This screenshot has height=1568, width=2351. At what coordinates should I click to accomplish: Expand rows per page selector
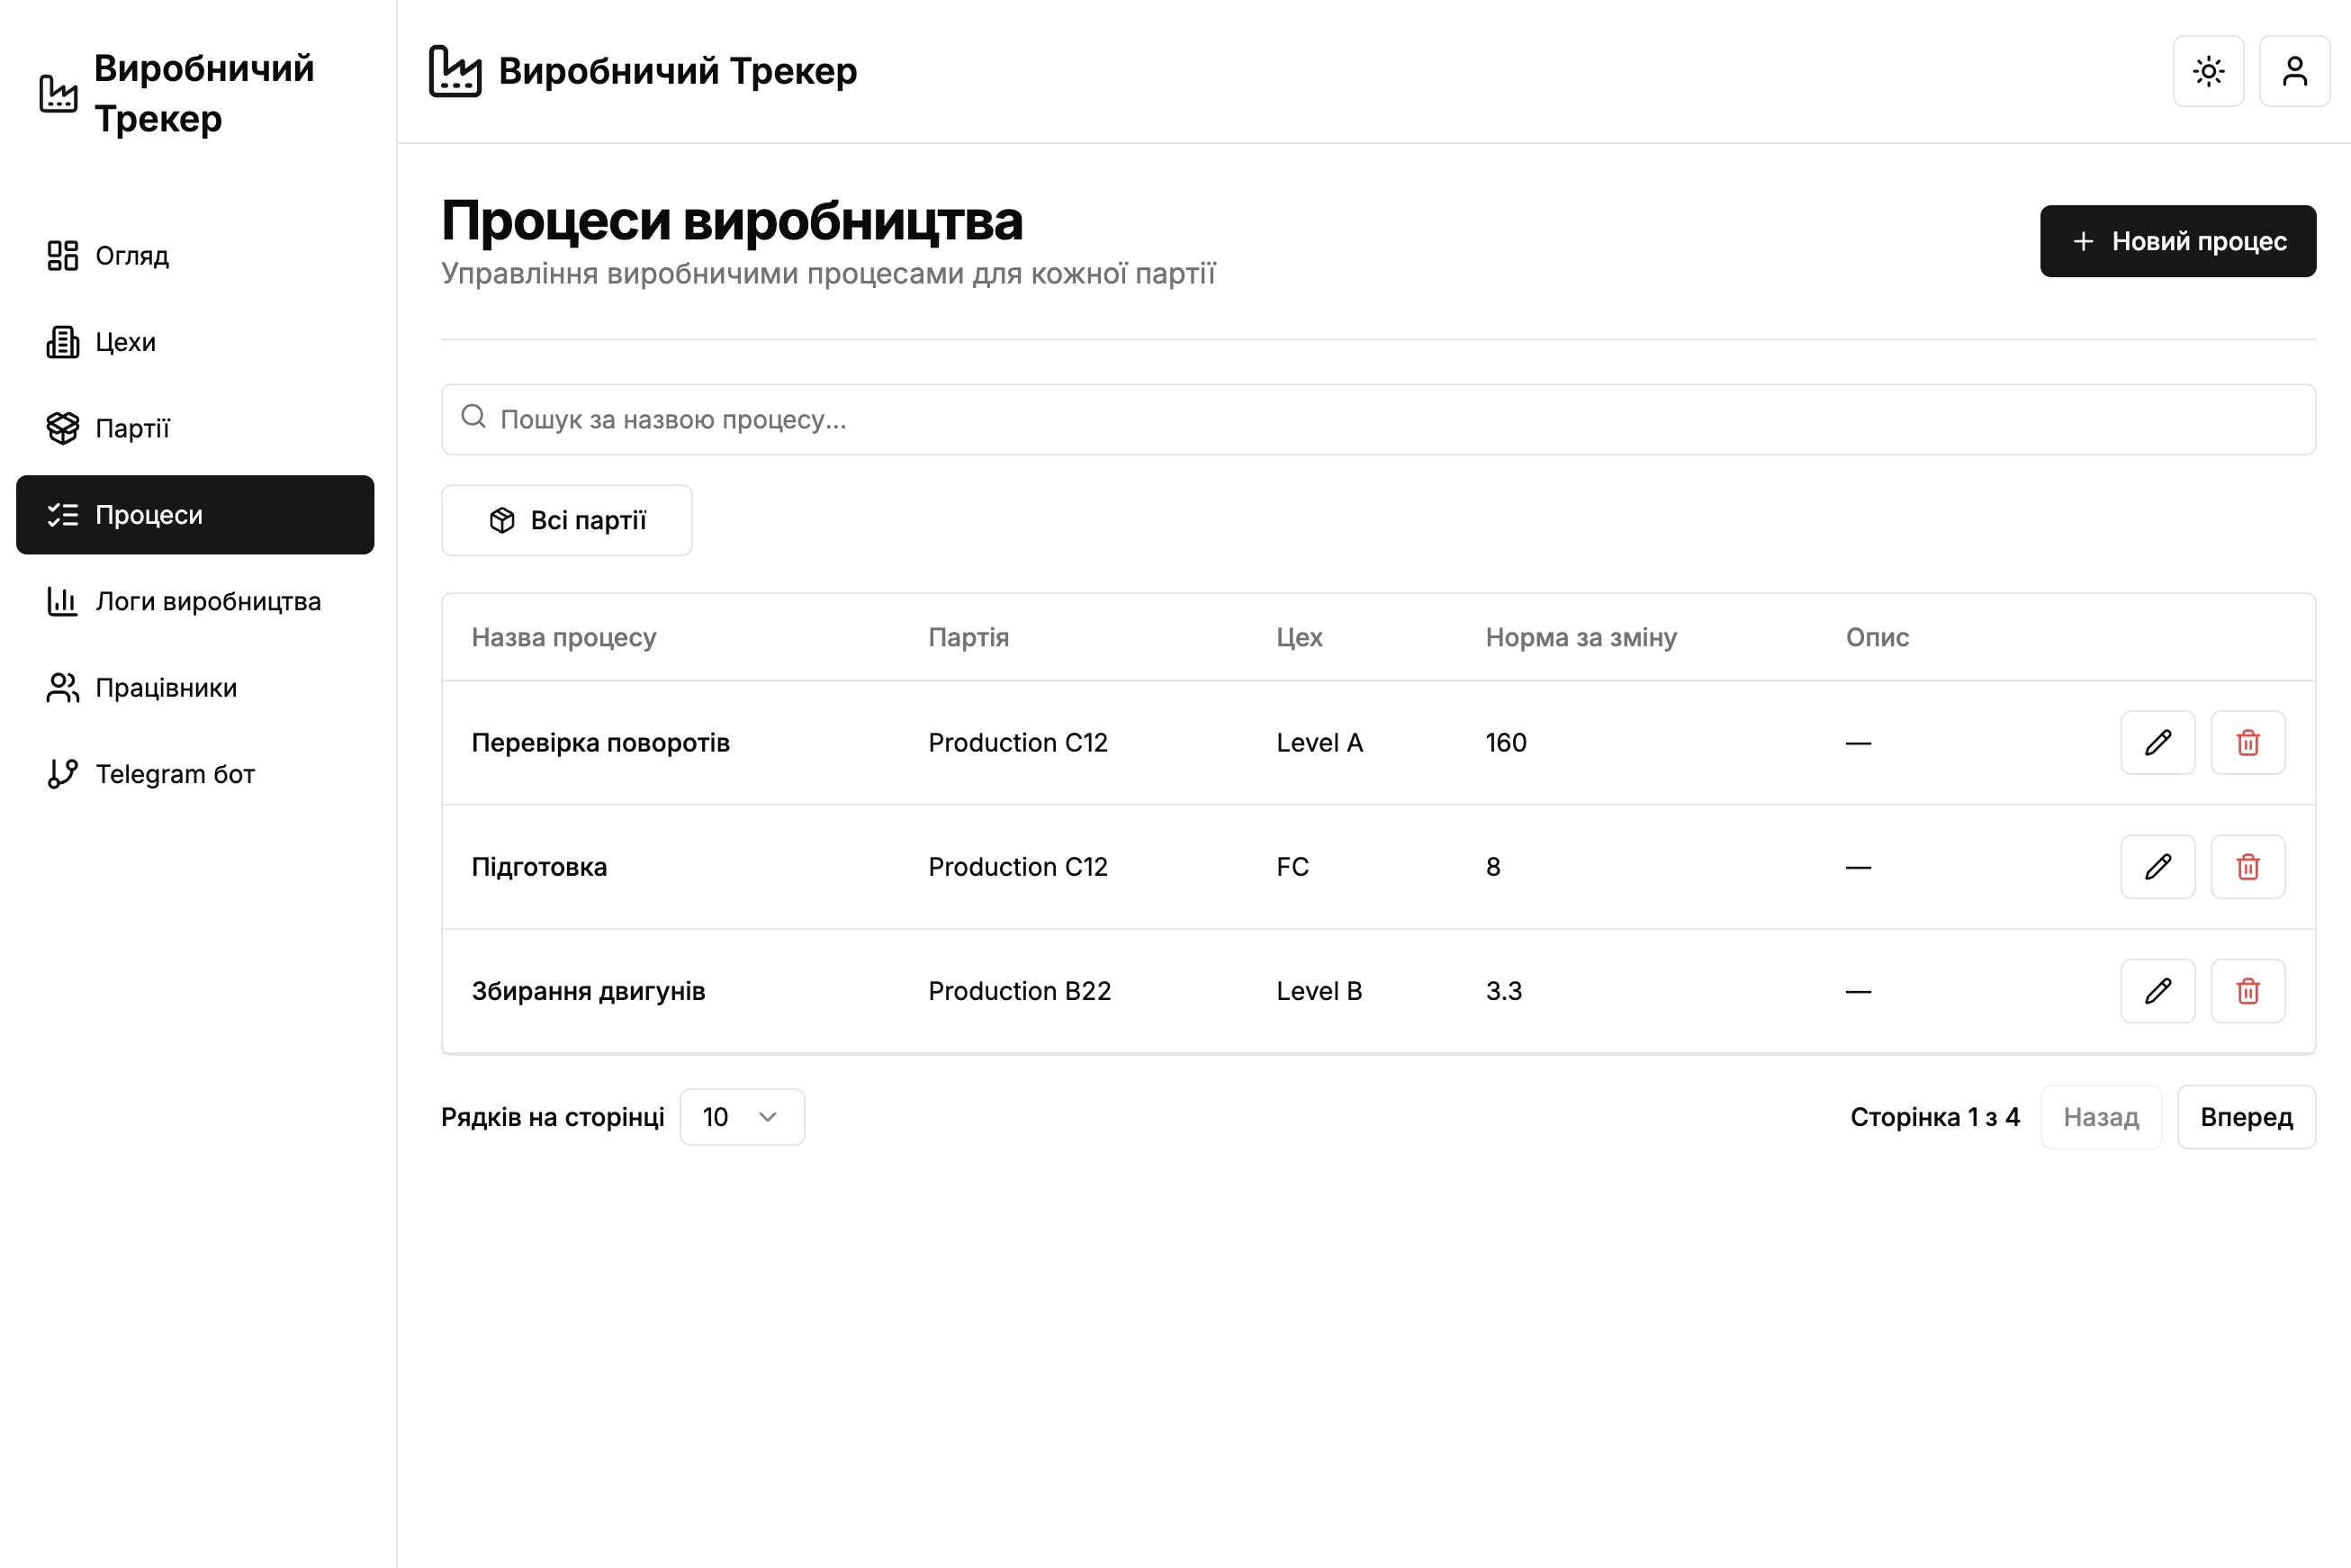[x=741, y=1117]
